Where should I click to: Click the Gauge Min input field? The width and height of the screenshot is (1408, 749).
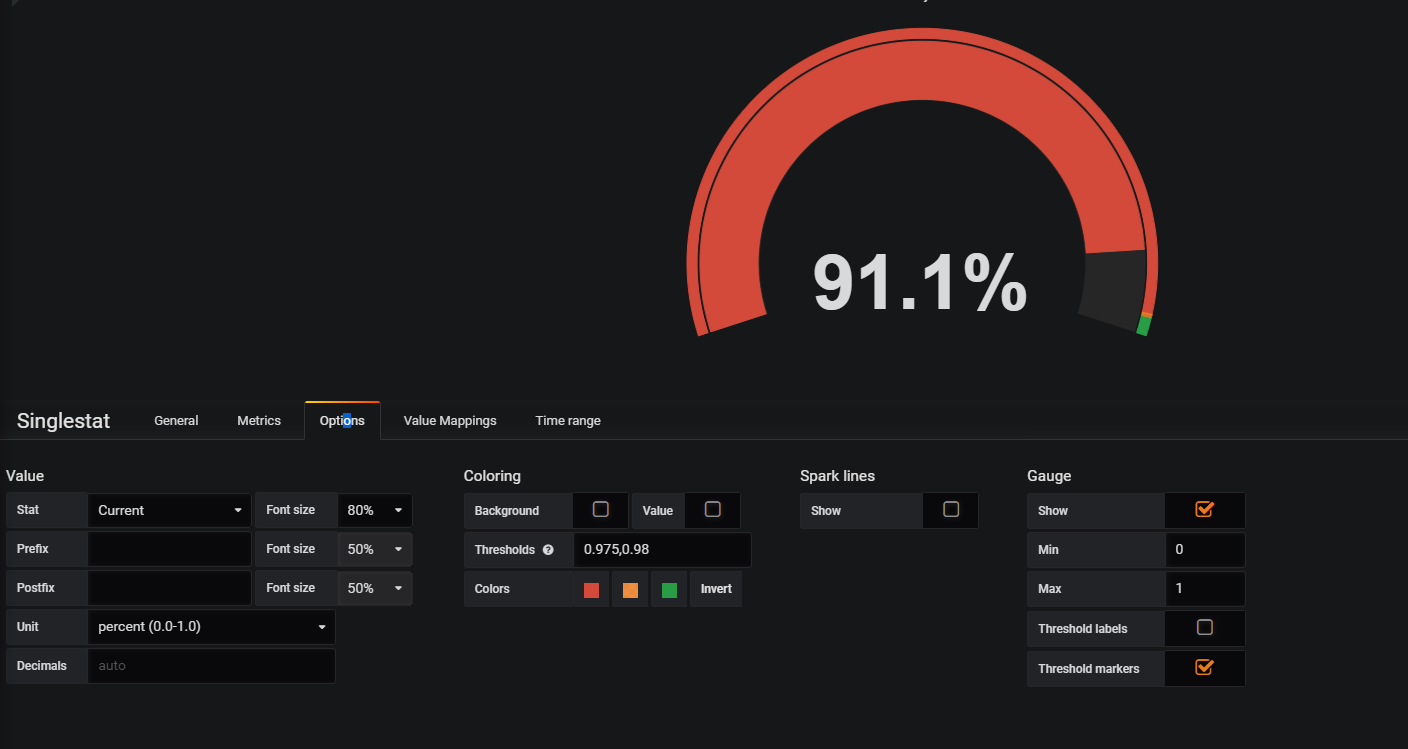click(x=1205, y=550)
